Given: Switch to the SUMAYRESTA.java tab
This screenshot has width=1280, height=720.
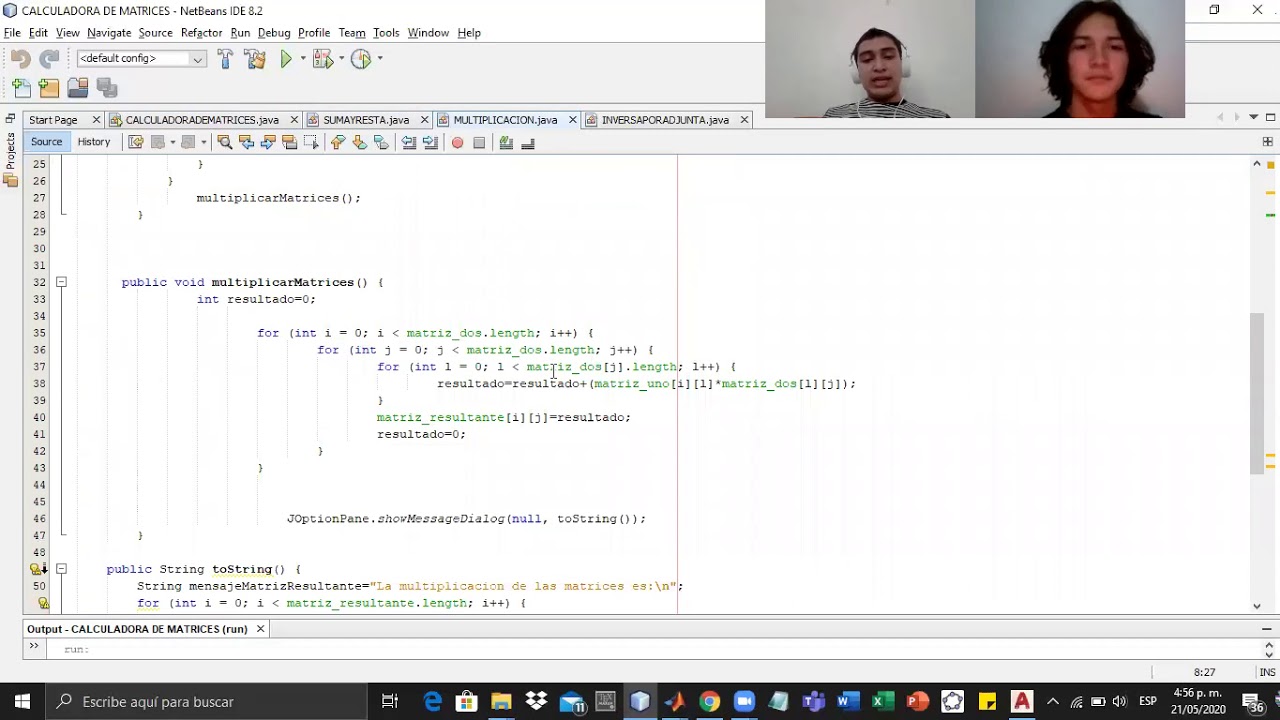Looking at the screenshot, I should (366, 120).
